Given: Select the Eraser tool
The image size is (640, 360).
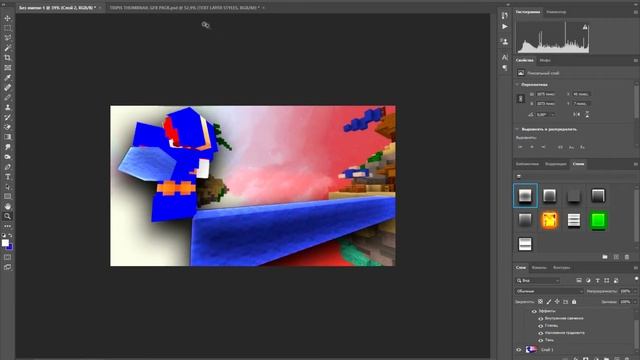Looking at the screenshot, I should pos(7,127).
